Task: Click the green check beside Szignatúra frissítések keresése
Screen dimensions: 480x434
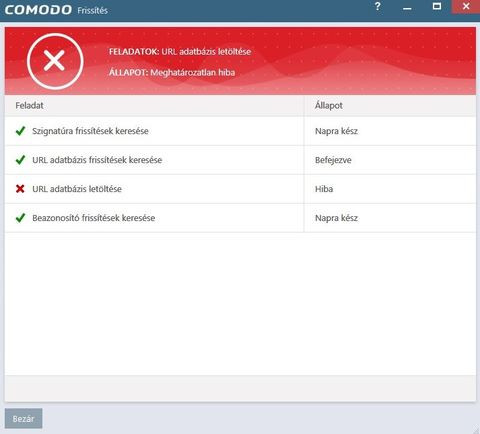Action: pyautogui.click(x=20, y=131)
